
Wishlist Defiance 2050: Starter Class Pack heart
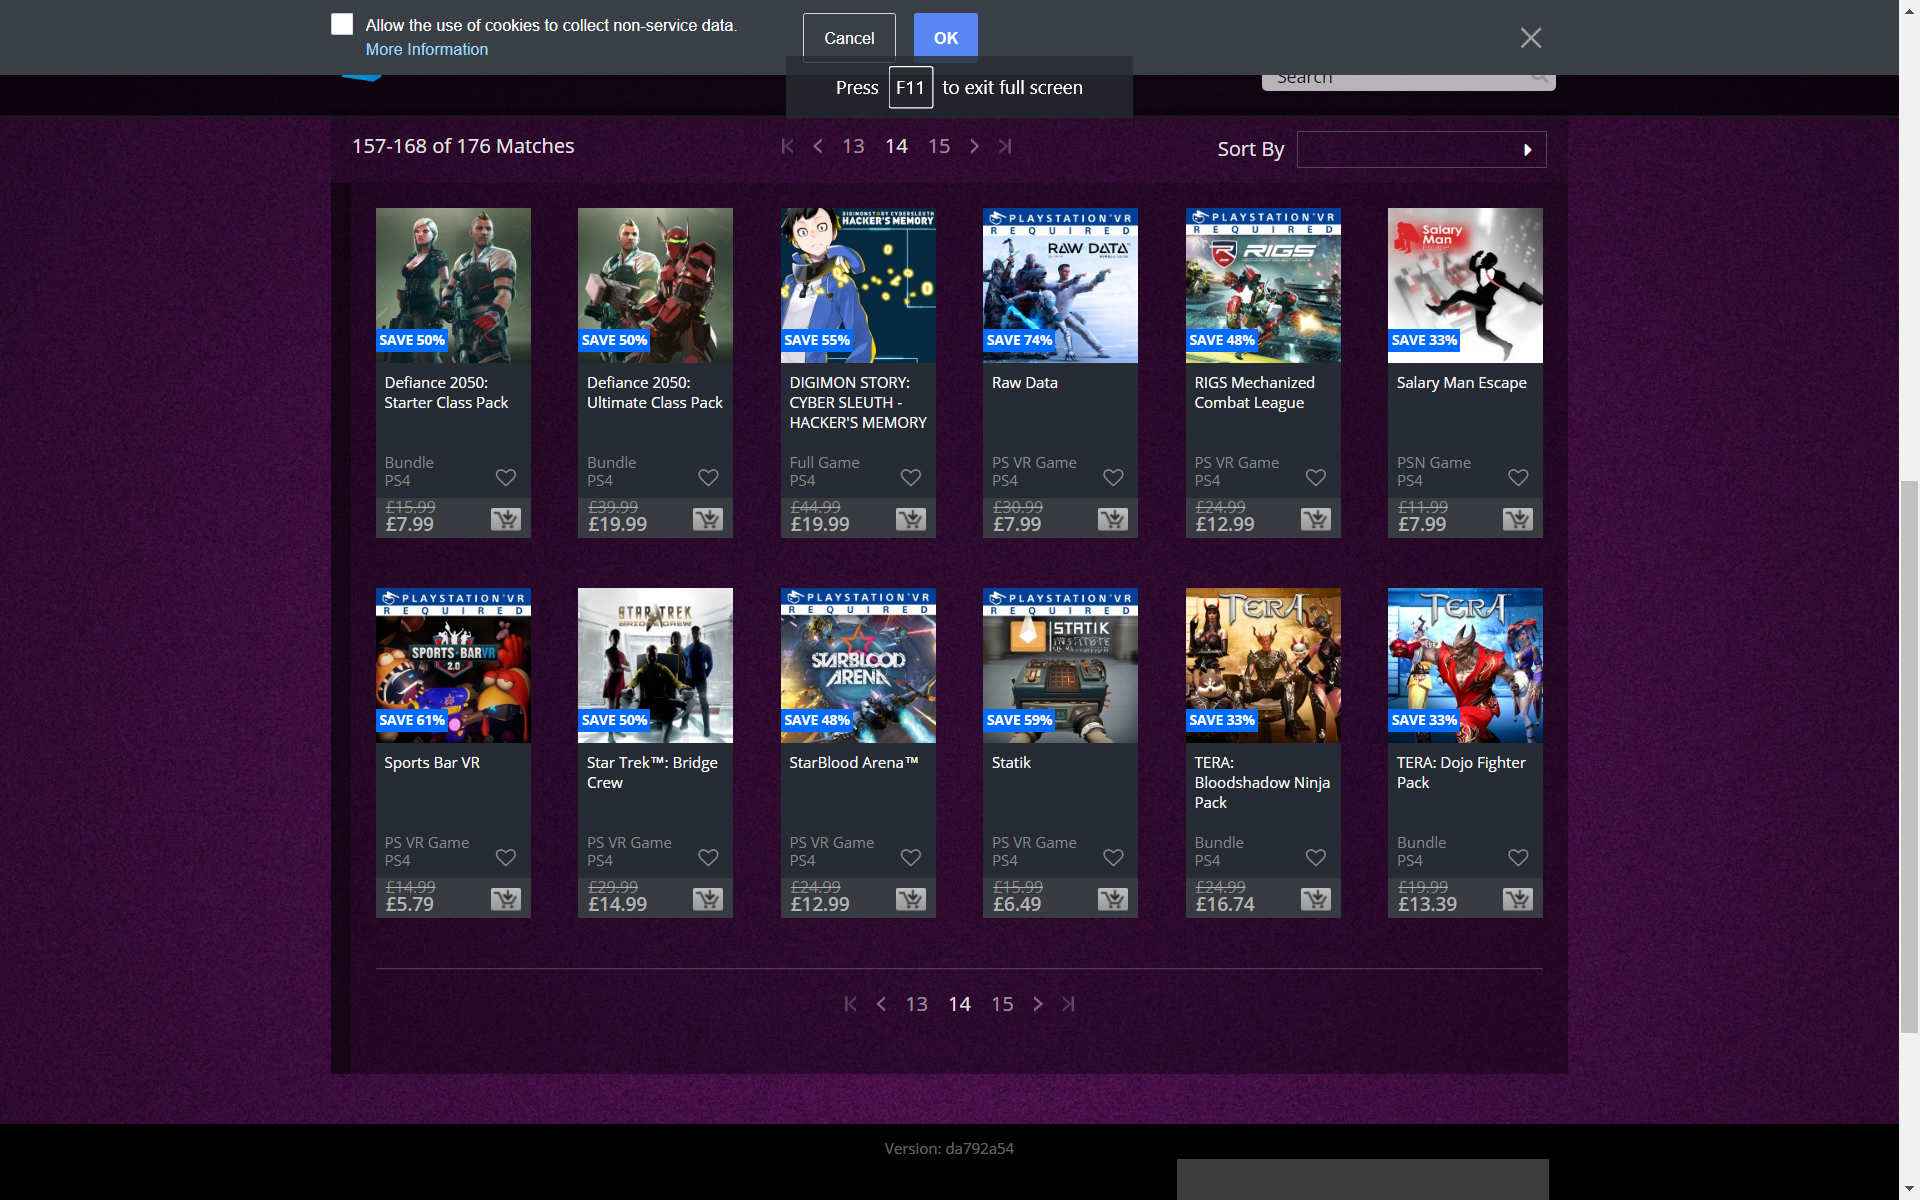(506, 478)
